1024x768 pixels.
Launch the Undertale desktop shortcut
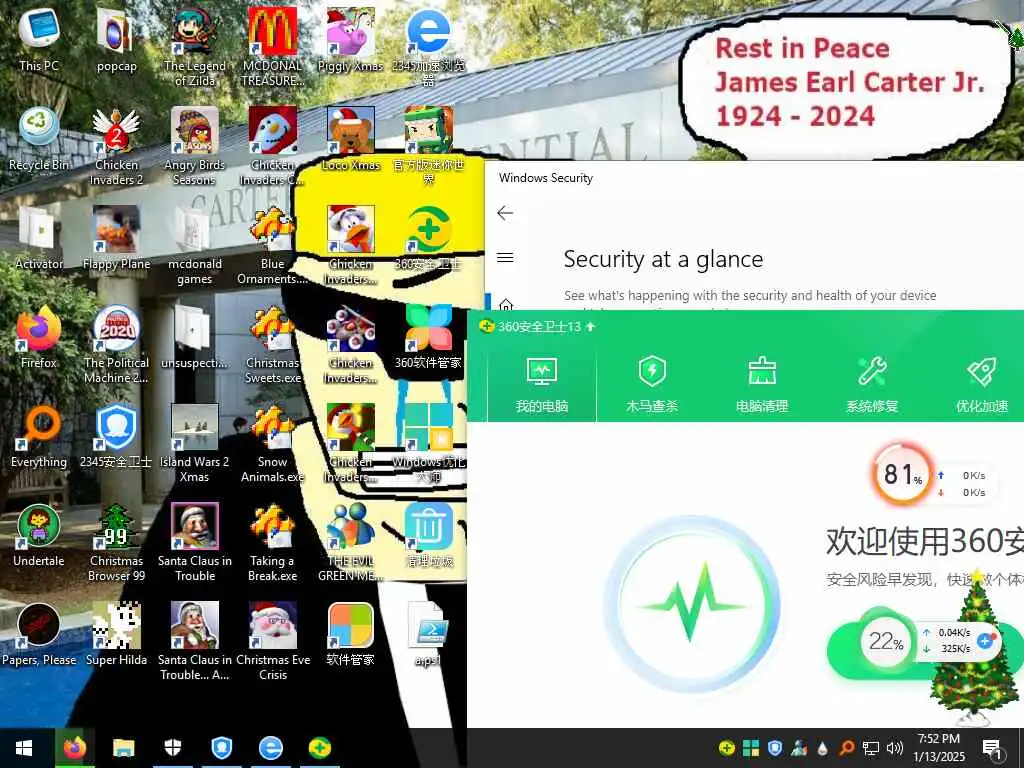click(x=39, y=536)
